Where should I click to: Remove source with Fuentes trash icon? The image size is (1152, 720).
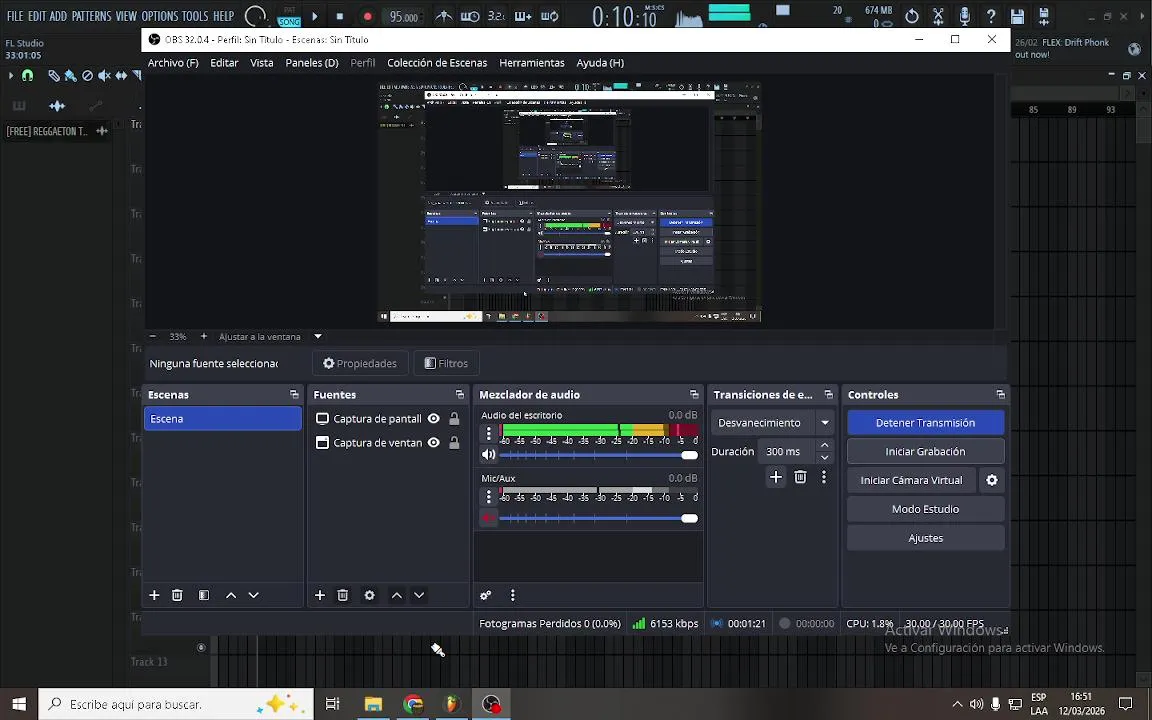coord(342,595)
